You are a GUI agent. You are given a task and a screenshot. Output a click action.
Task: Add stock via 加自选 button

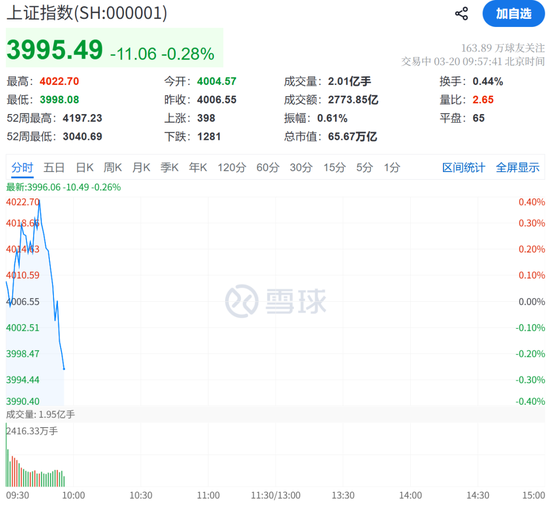pyautogui.click(x=514, y=14)
